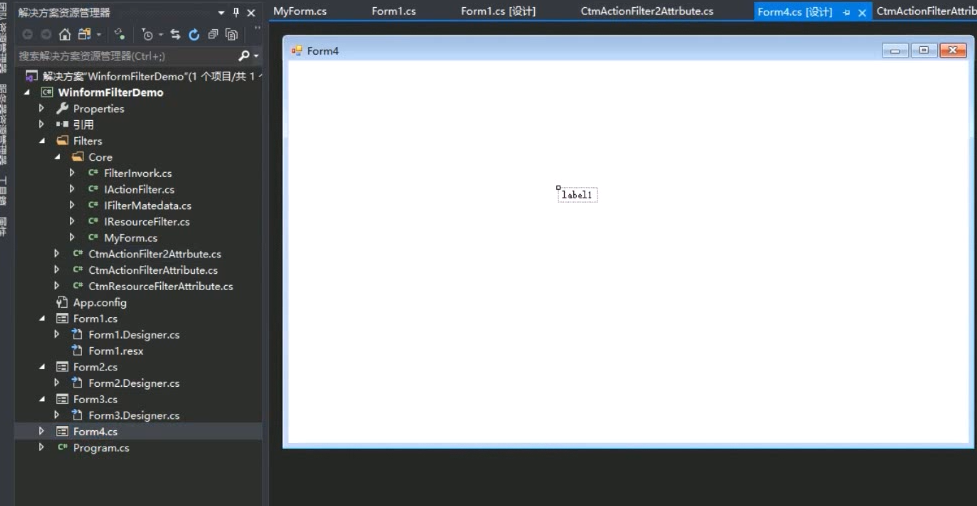Click the search magnifier icon in Solution Explorer
977x506 pixels.
(x=244, y=56)
